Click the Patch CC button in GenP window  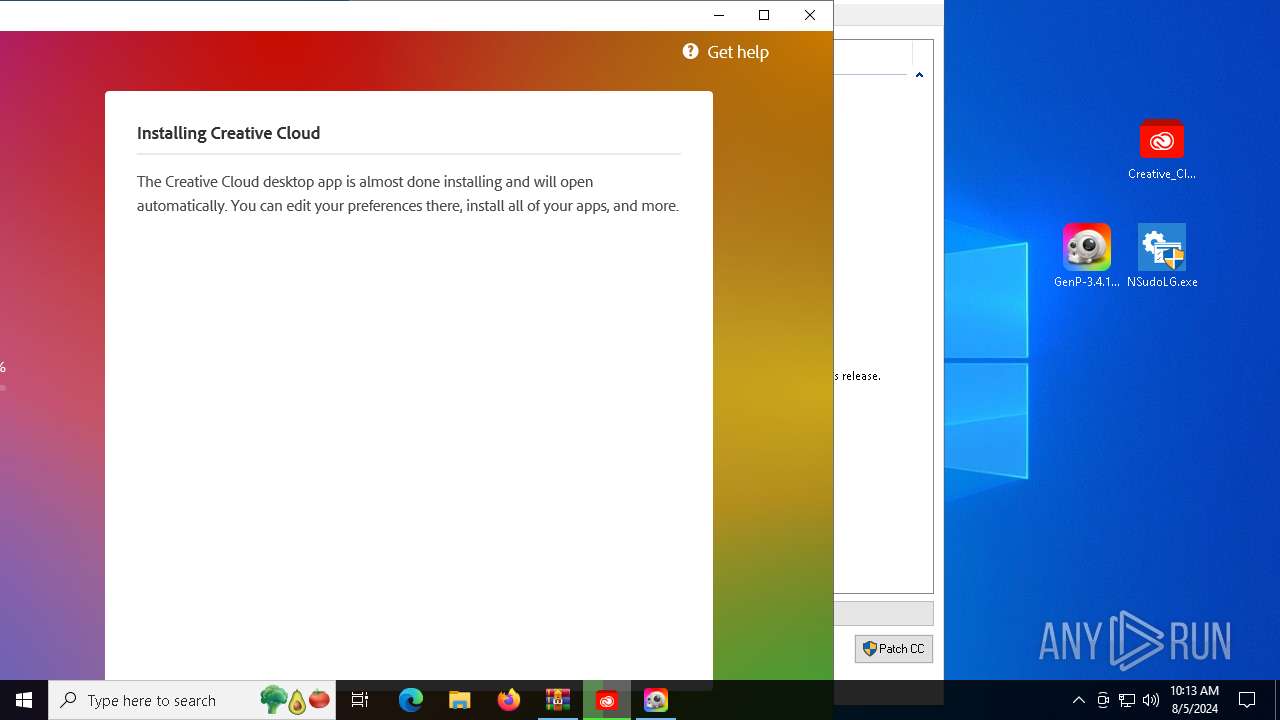point(893,649)
